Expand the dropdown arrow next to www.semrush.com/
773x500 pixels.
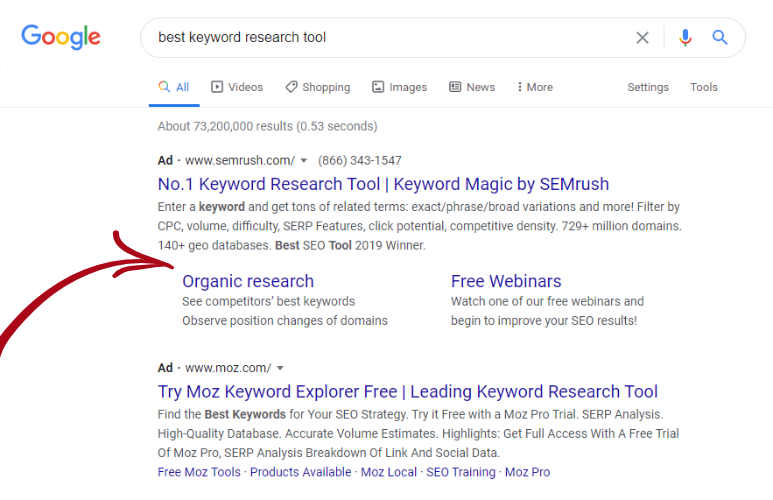pos(304,161)
